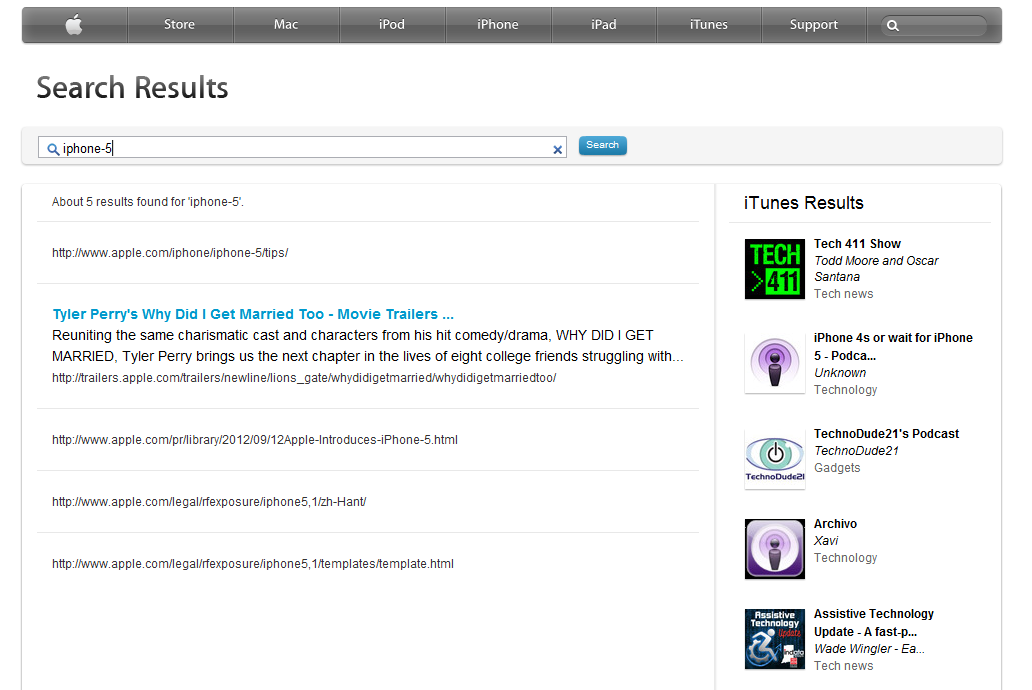Click the blue Search button
The height and width of the screenshot is (690, 1032).
[602, 146]
